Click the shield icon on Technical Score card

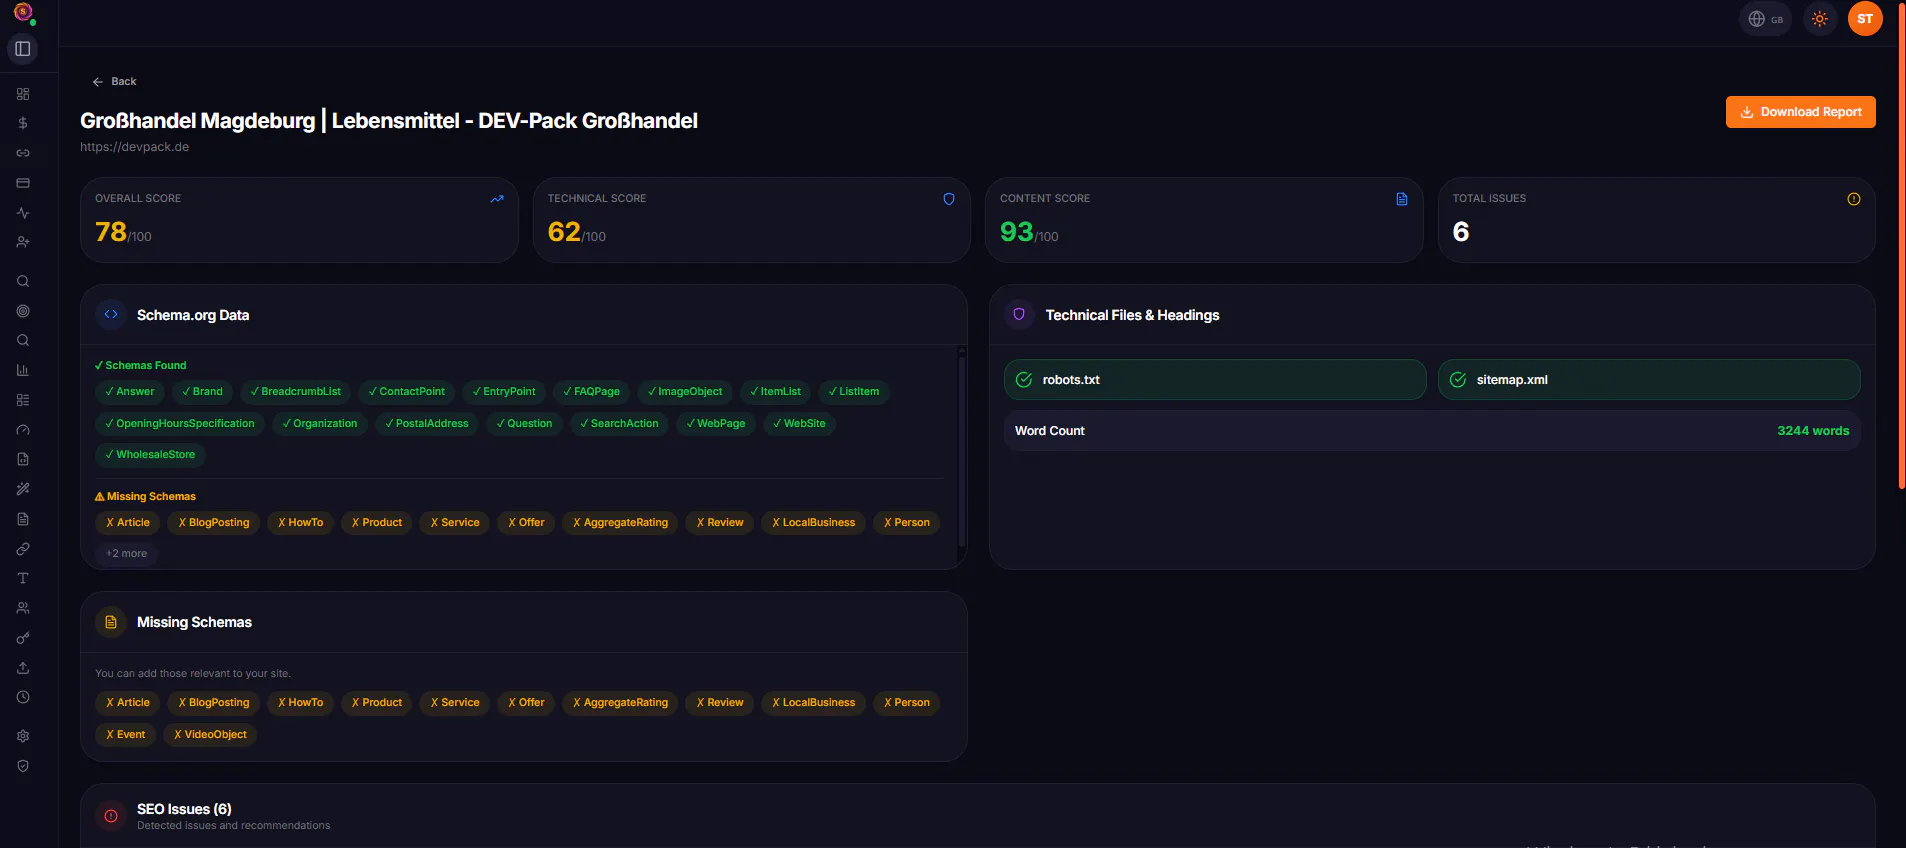pyautogui.click(x=949, y=199)
